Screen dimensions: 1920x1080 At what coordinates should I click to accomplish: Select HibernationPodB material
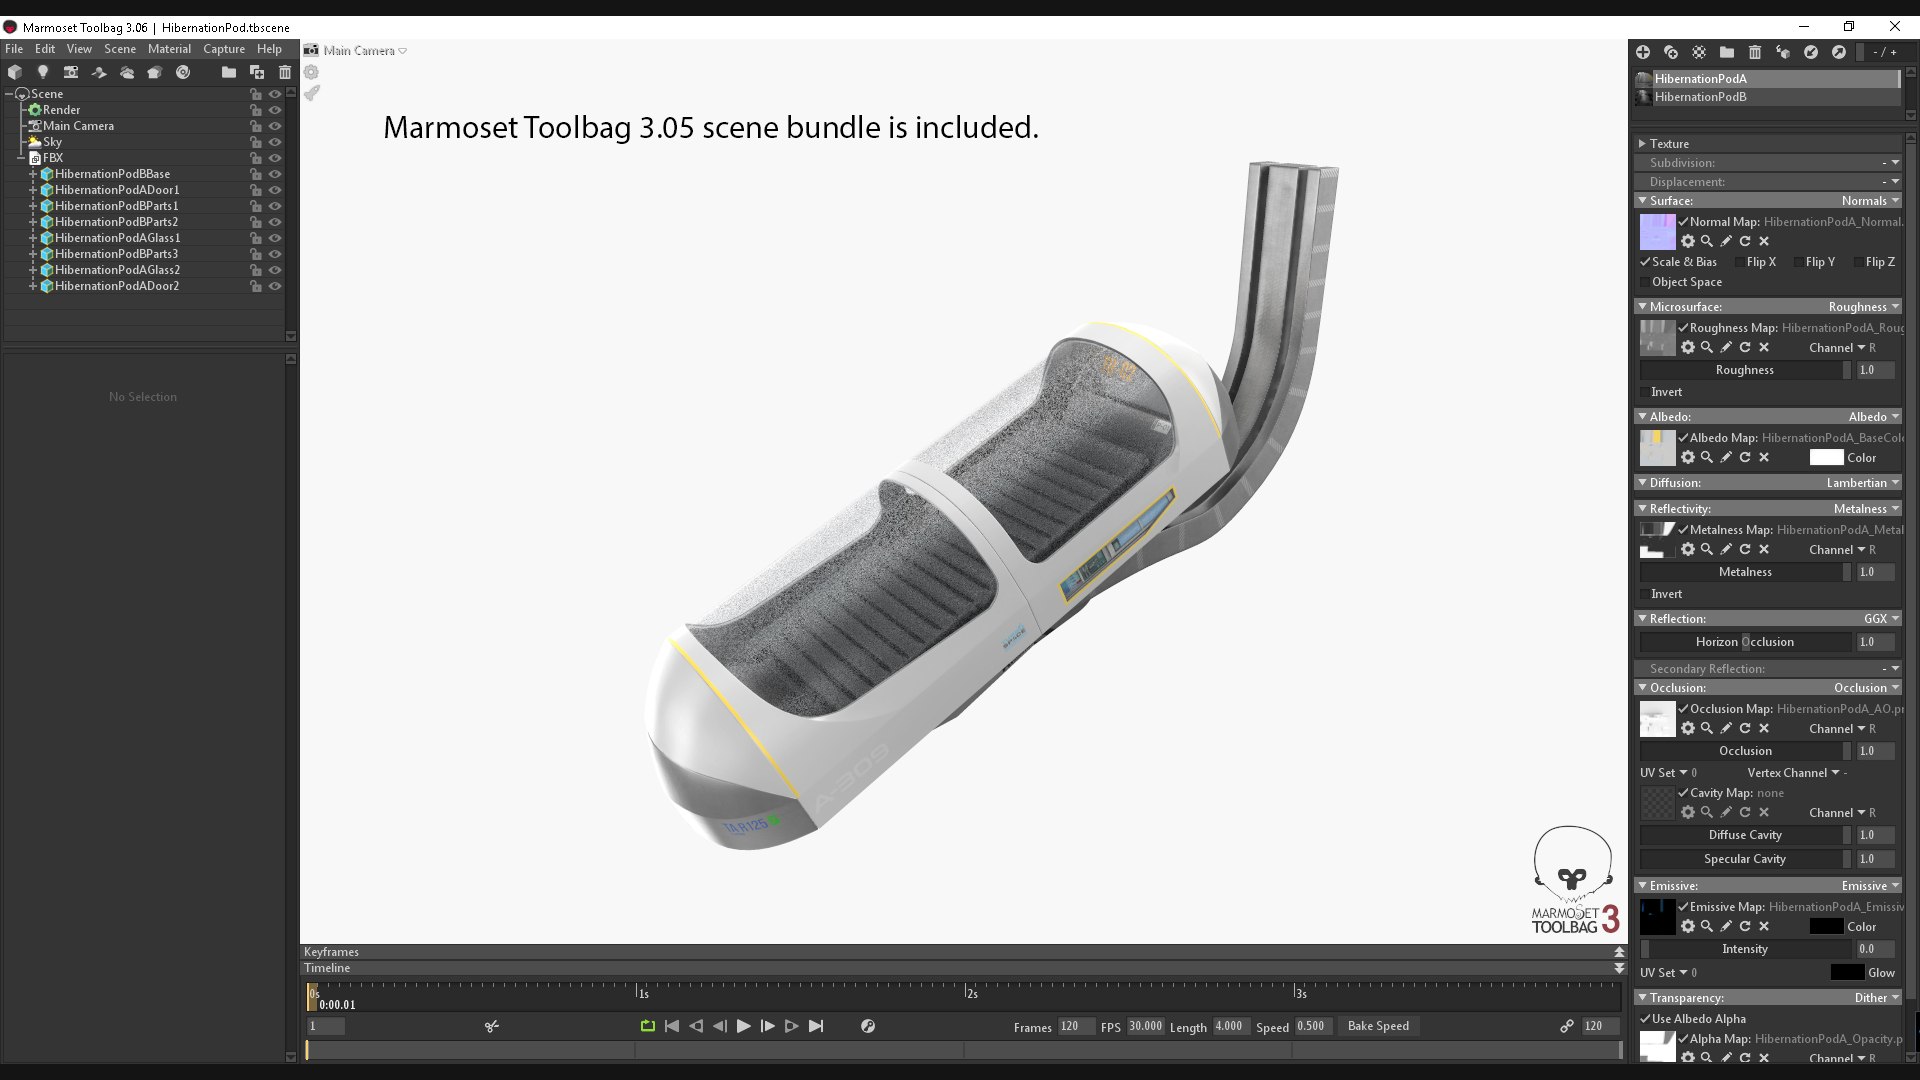tap(1768, 97)
